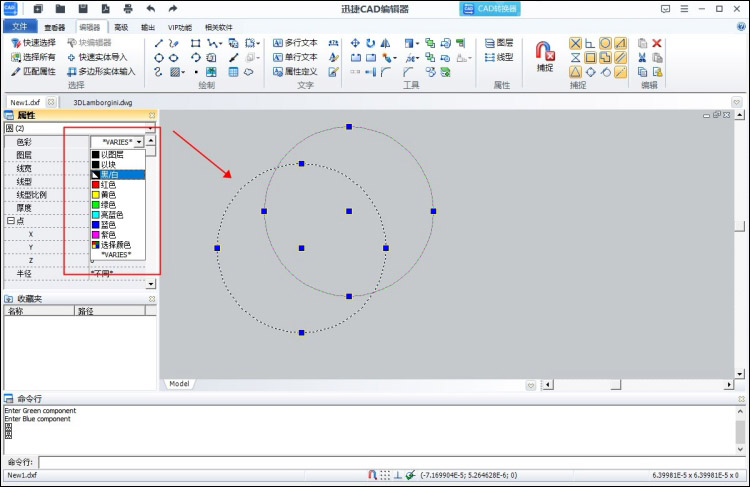Select the Spline curve tool

[x=159, y=72]
